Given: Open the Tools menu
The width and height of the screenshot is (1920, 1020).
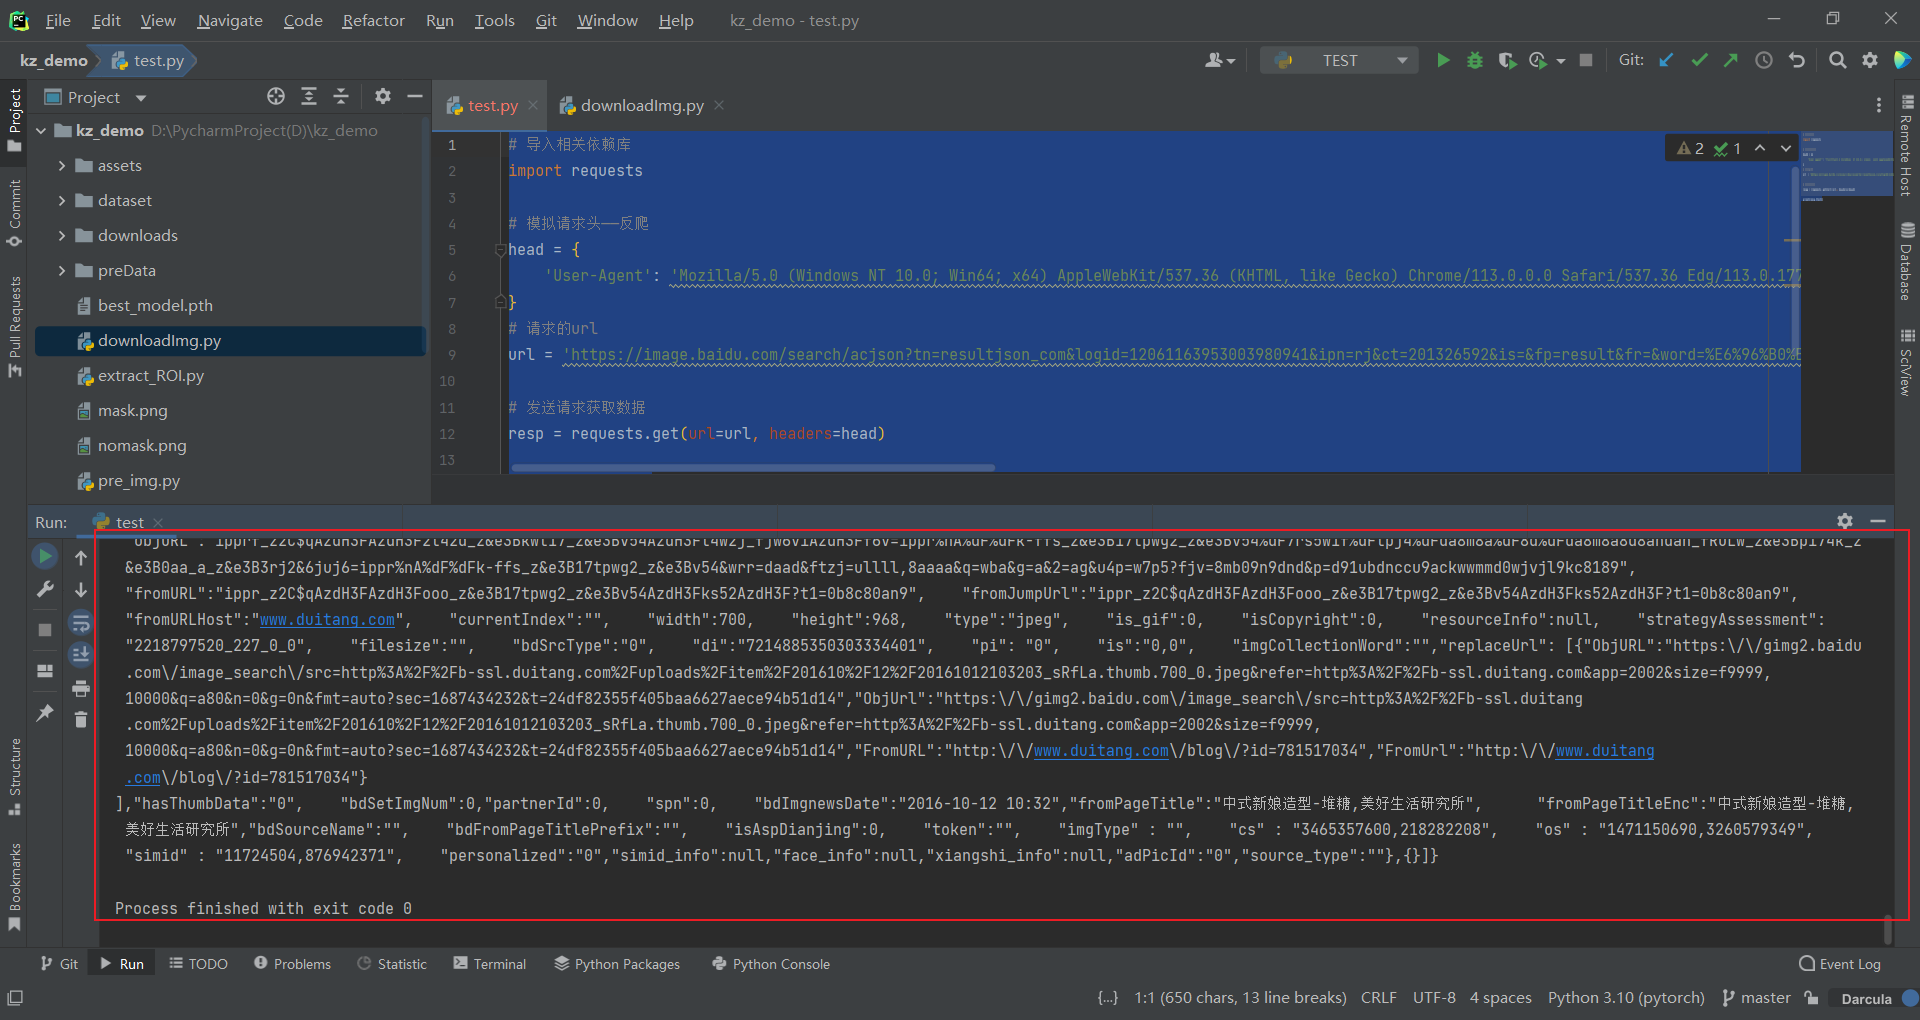Looking at the screenshot, I should (494, 20).
